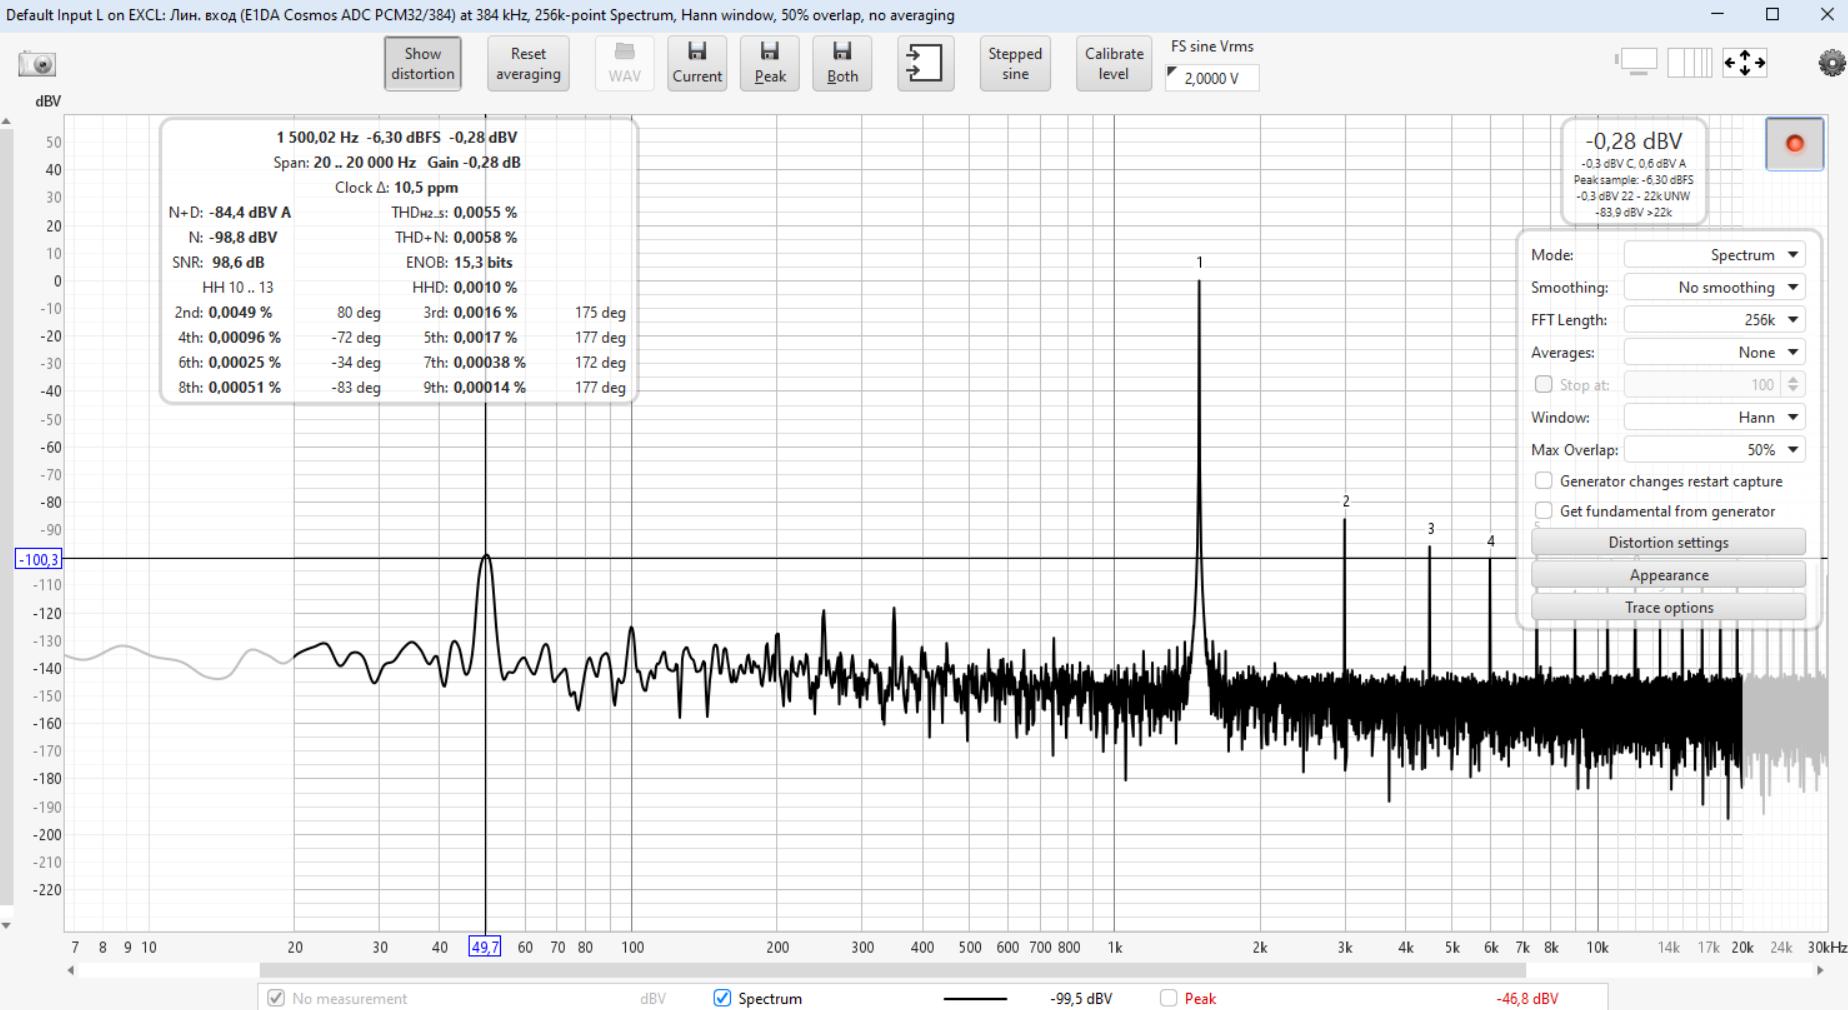The height and width of the screenshot is (1010, 1848).
Task: Open Distortion settings
Action: tap(1668, 542)
